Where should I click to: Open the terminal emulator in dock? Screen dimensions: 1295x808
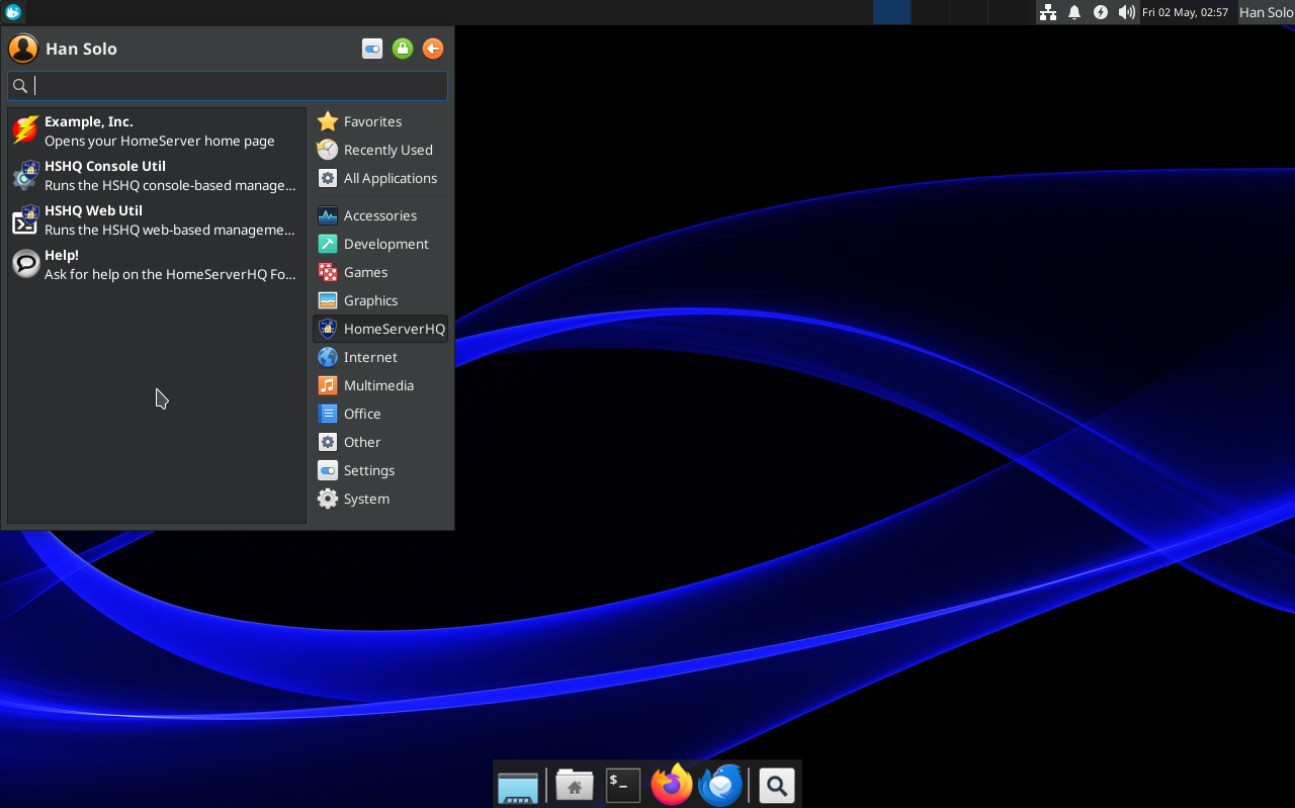623,785
